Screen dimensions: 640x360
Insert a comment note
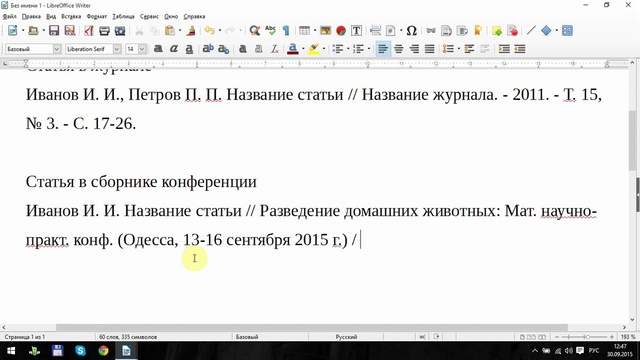tap(497, 31)
